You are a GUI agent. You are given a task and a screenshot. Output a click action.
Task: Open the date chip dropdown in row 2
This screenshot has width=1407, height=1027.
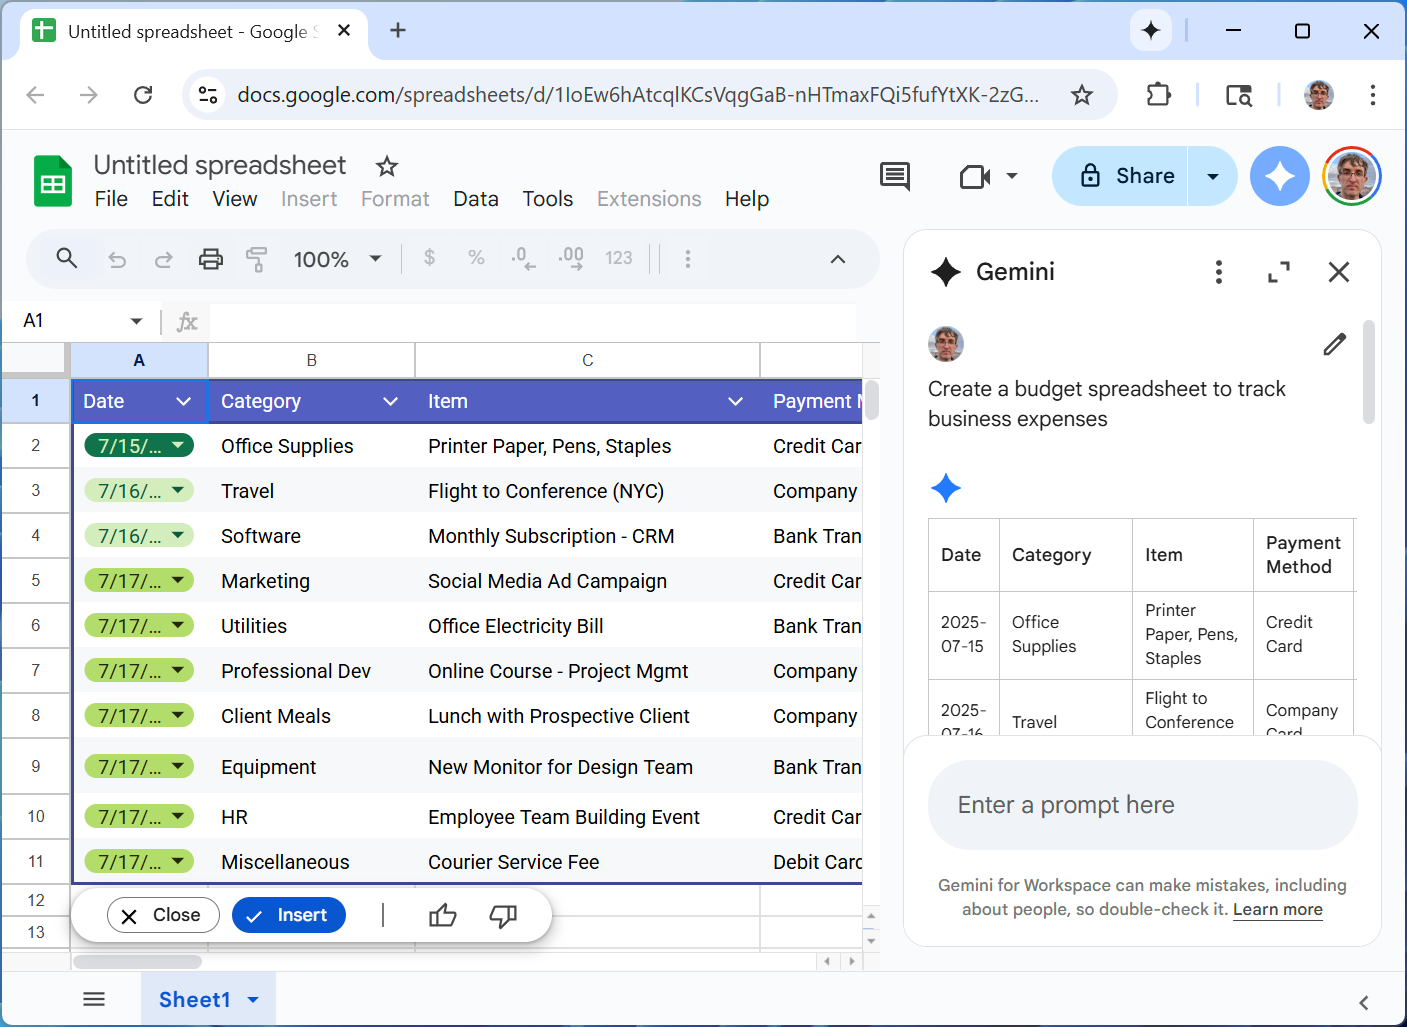178,445
